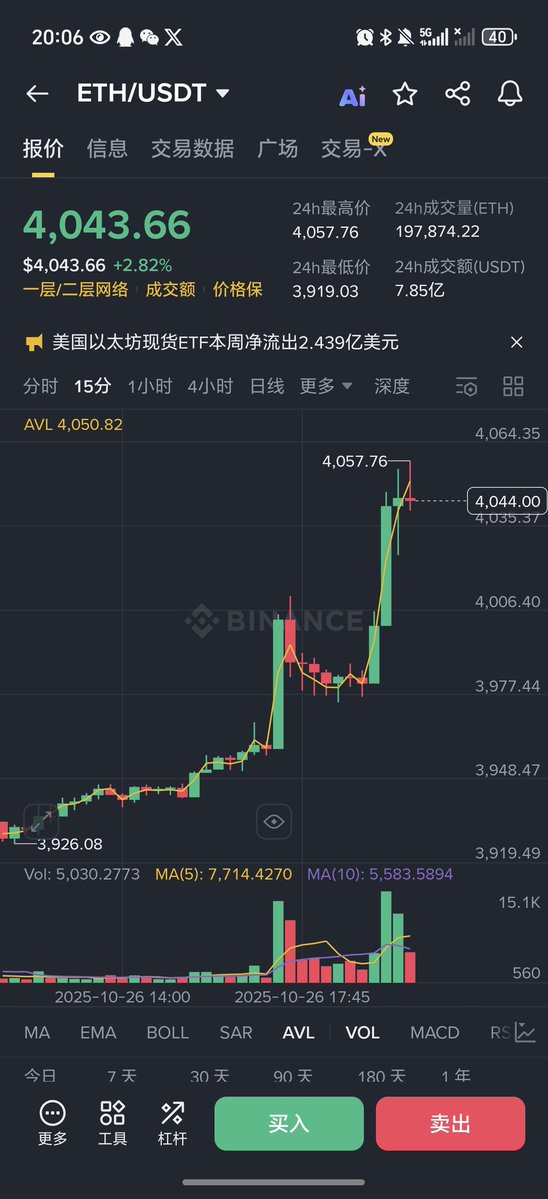548x1199 pixels.
Task: Open chart settings icon beside 深度
Action: point(466,386)
